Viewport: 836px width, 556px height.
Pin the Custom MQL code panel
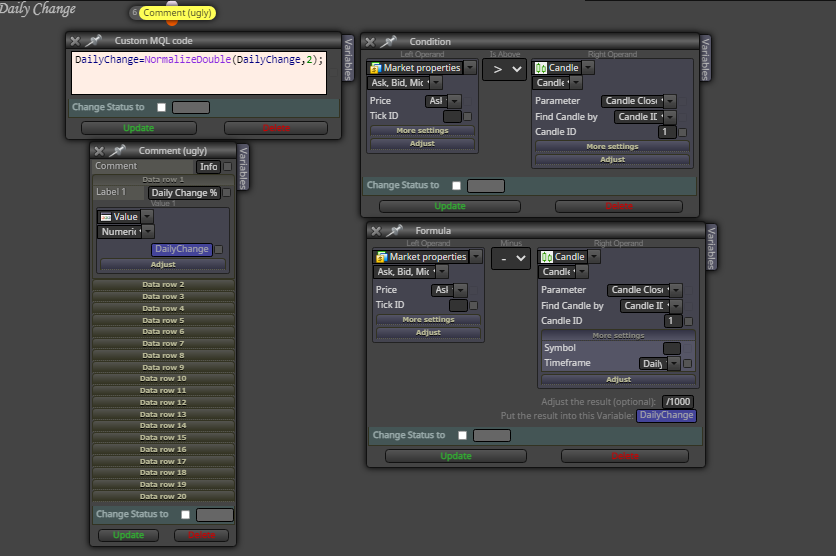94,41
